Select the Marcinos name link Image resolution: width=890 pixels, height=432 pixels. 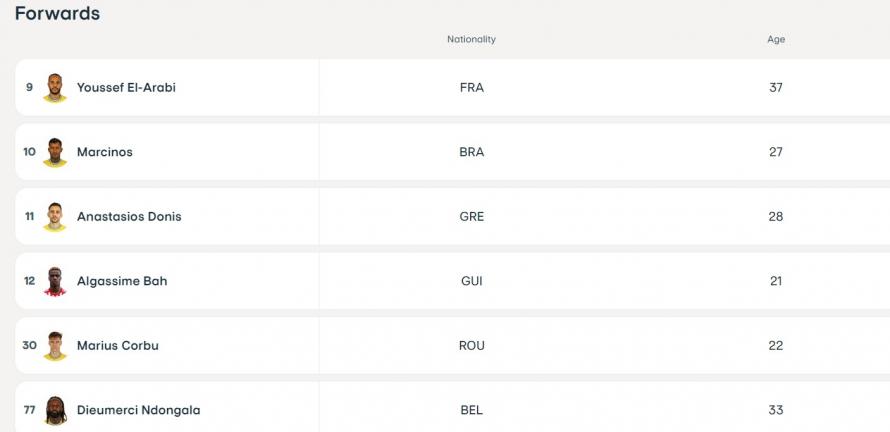[x=104, y=152]
